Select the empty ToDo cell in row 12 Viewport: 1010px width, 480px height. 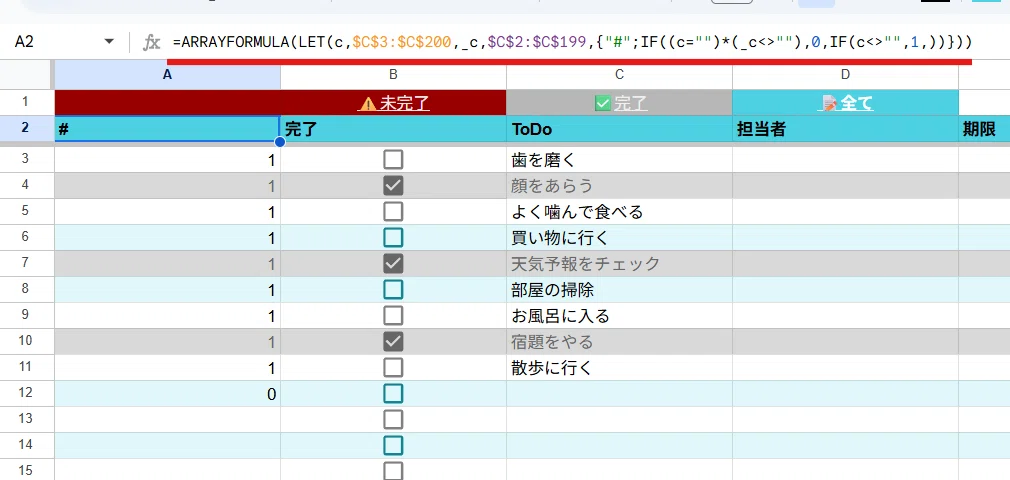click(620, 394)
